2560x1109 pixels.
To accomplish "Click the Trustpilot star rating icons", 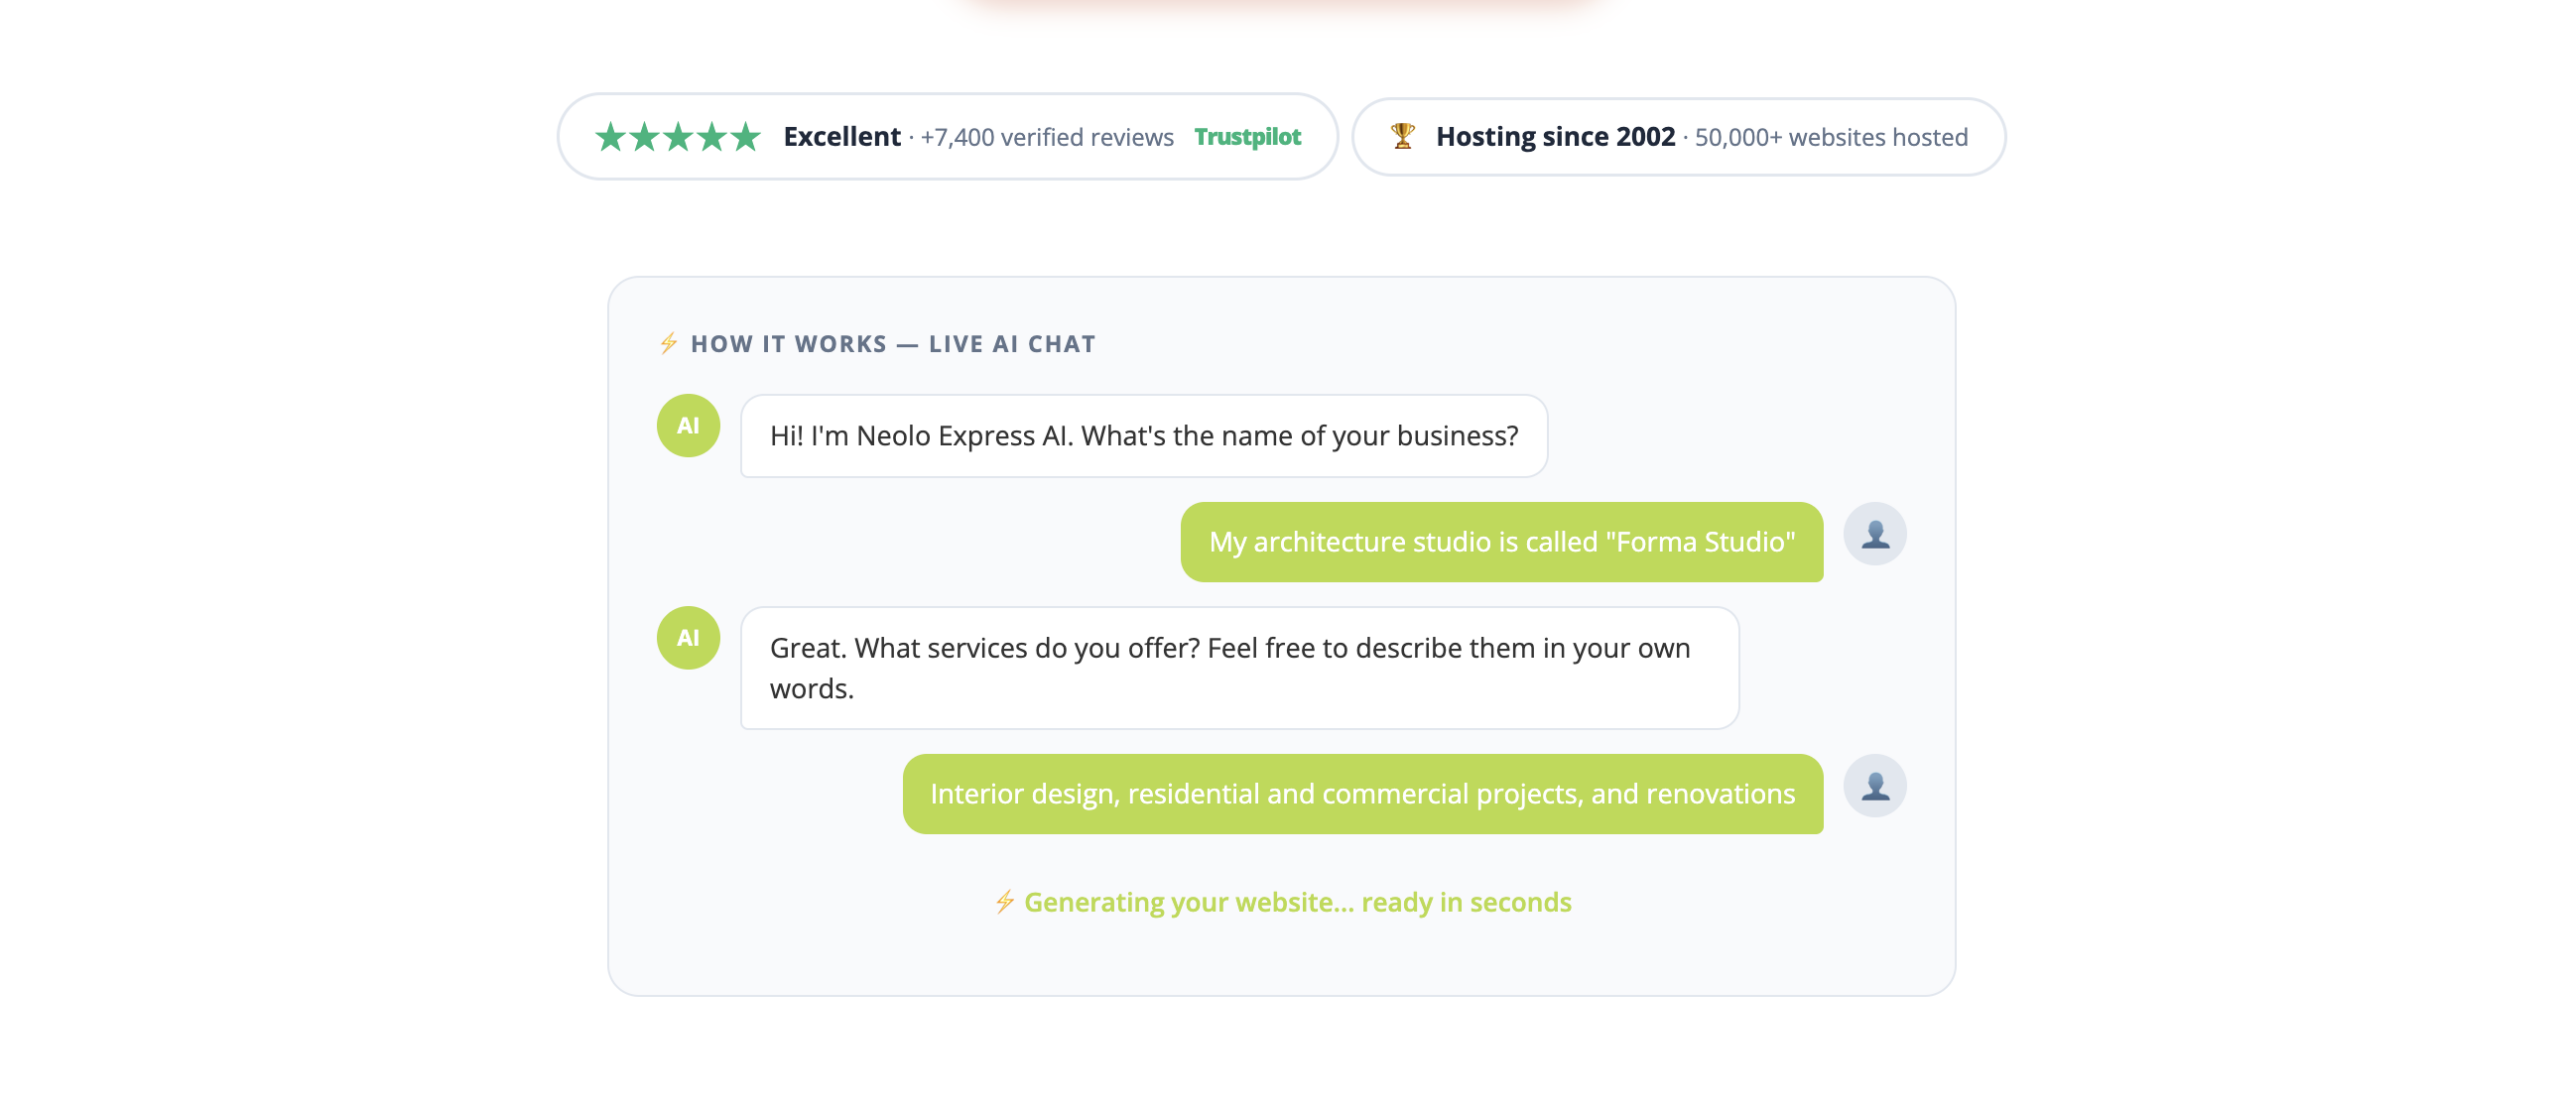I will [675, 137].
